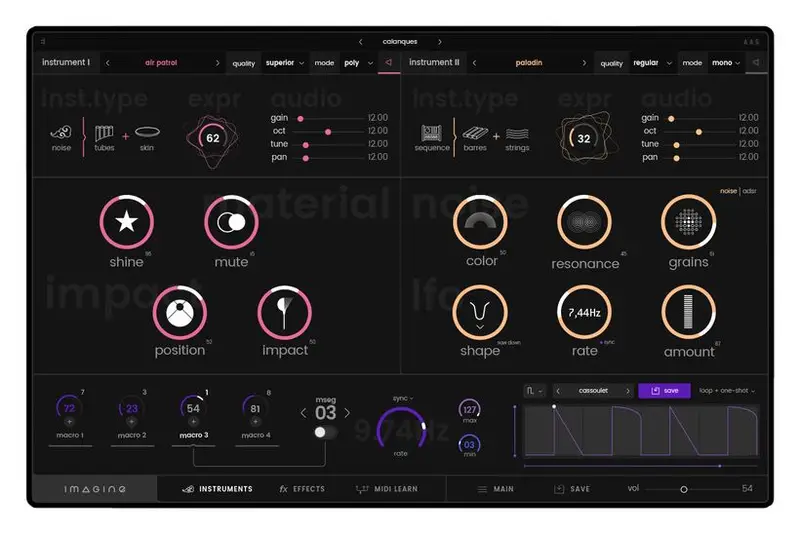
Task: Click the purple save mseg button
Action: pyautogui.click(x=664, y=391)
